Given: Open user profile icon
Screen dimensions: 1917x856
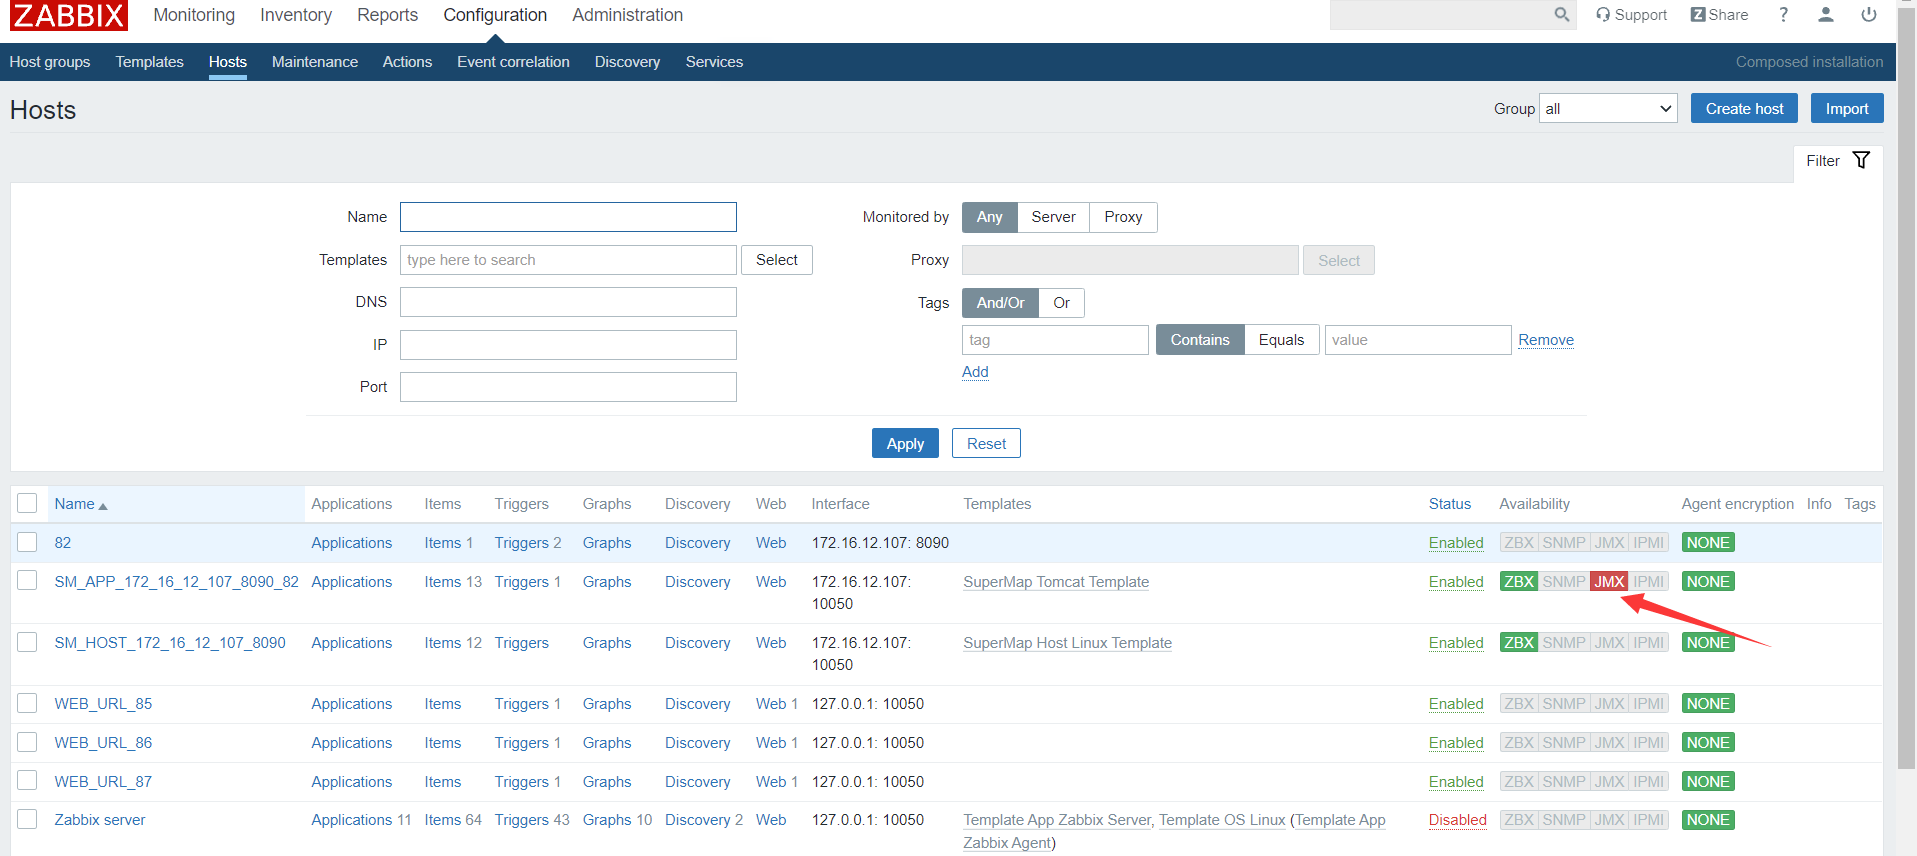Looking at the screenshot, I should tap(1825, 15).
